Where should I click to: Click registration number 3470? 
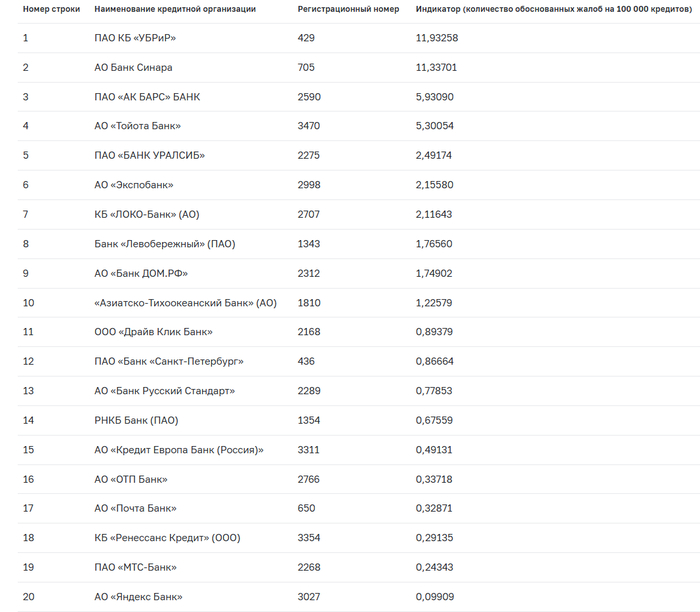pos(308,126)
